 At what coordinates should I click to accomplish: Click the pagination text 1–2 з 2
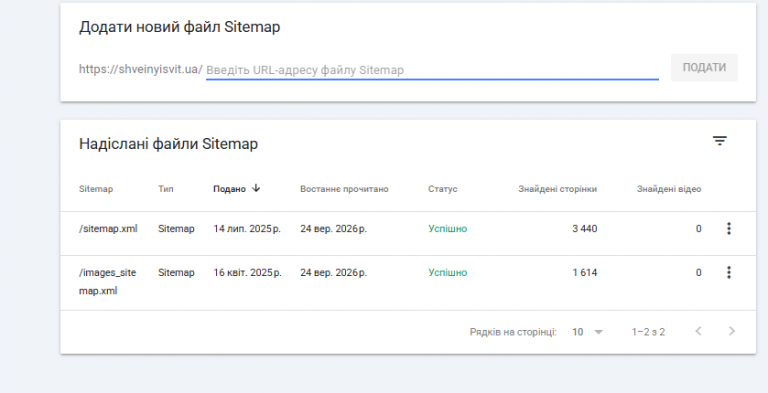click(648, 332)
